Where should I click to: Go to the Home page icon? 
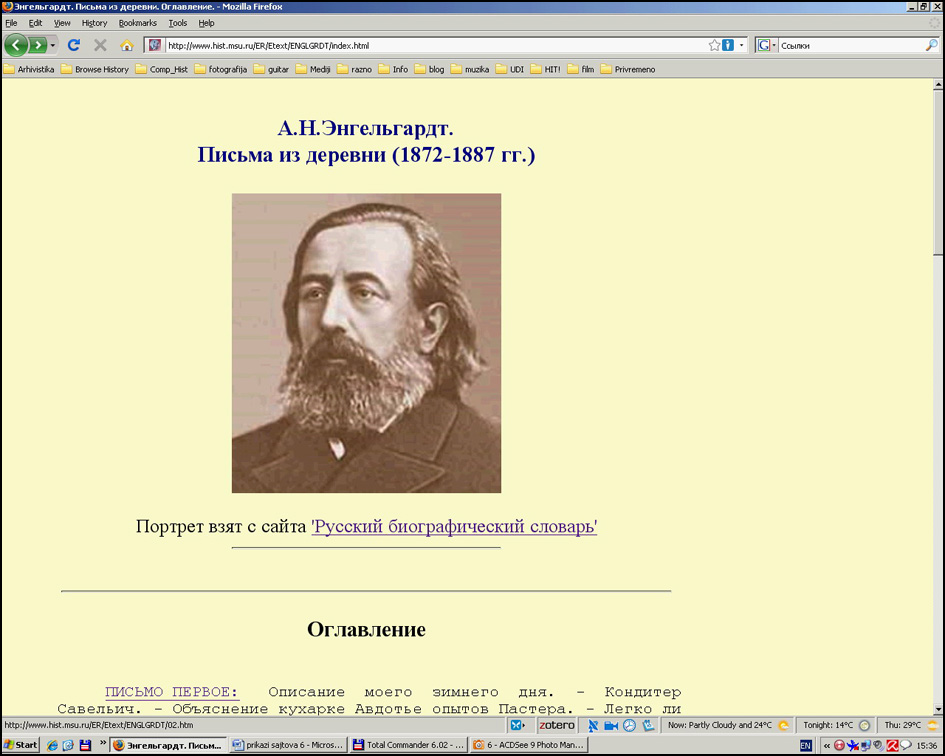[126, 45]
